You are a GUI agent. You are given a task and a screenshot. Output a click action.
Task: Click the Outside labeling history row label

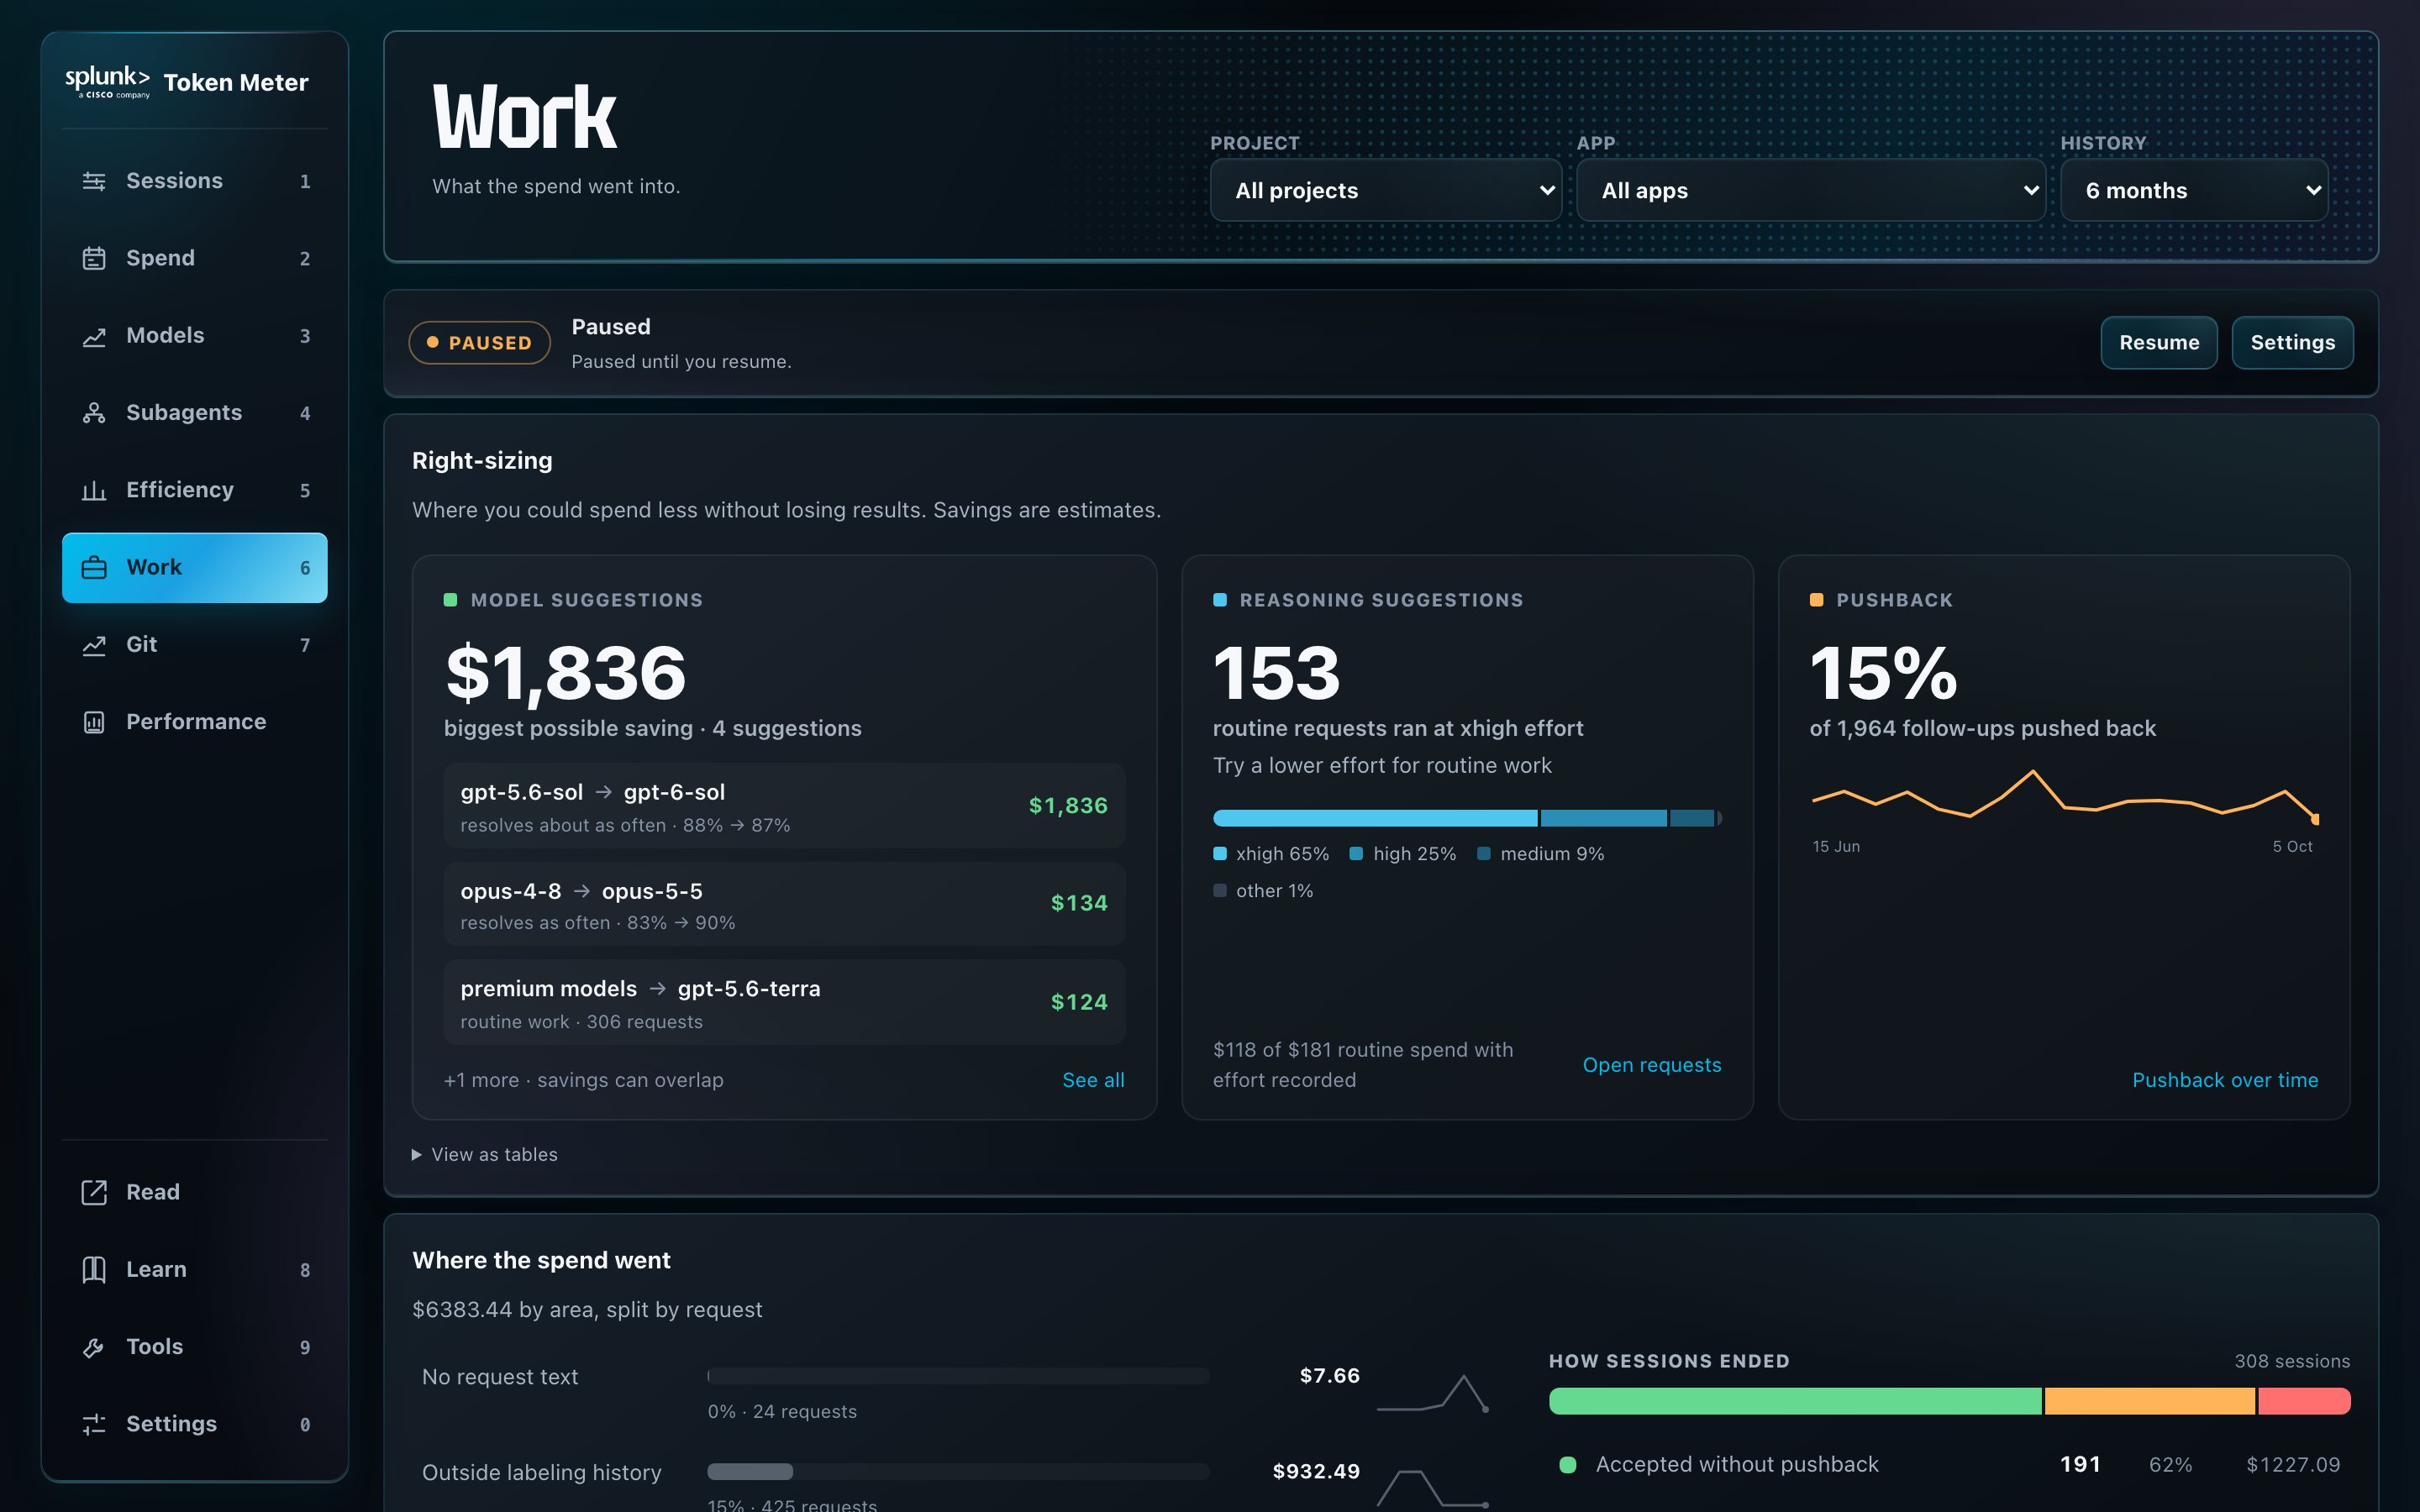point(542,1472)
